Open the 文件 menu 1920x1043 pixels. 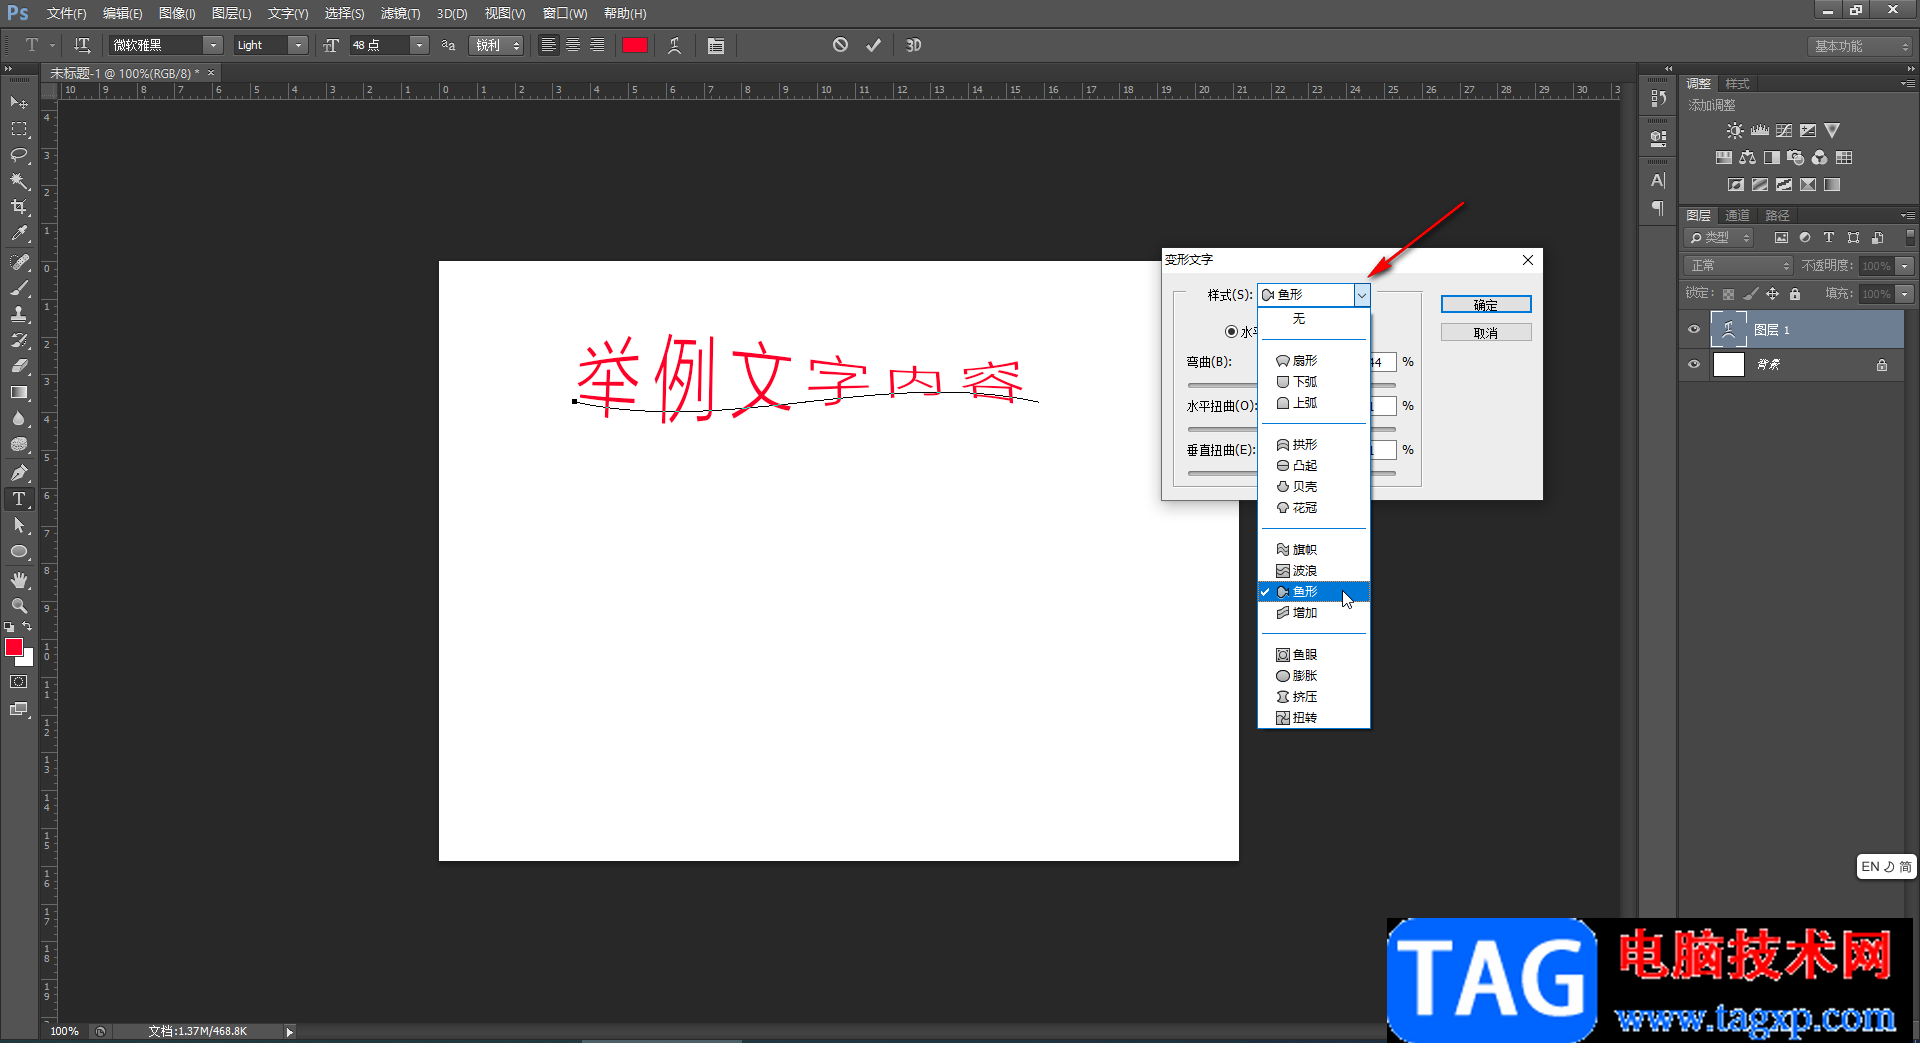66,14
